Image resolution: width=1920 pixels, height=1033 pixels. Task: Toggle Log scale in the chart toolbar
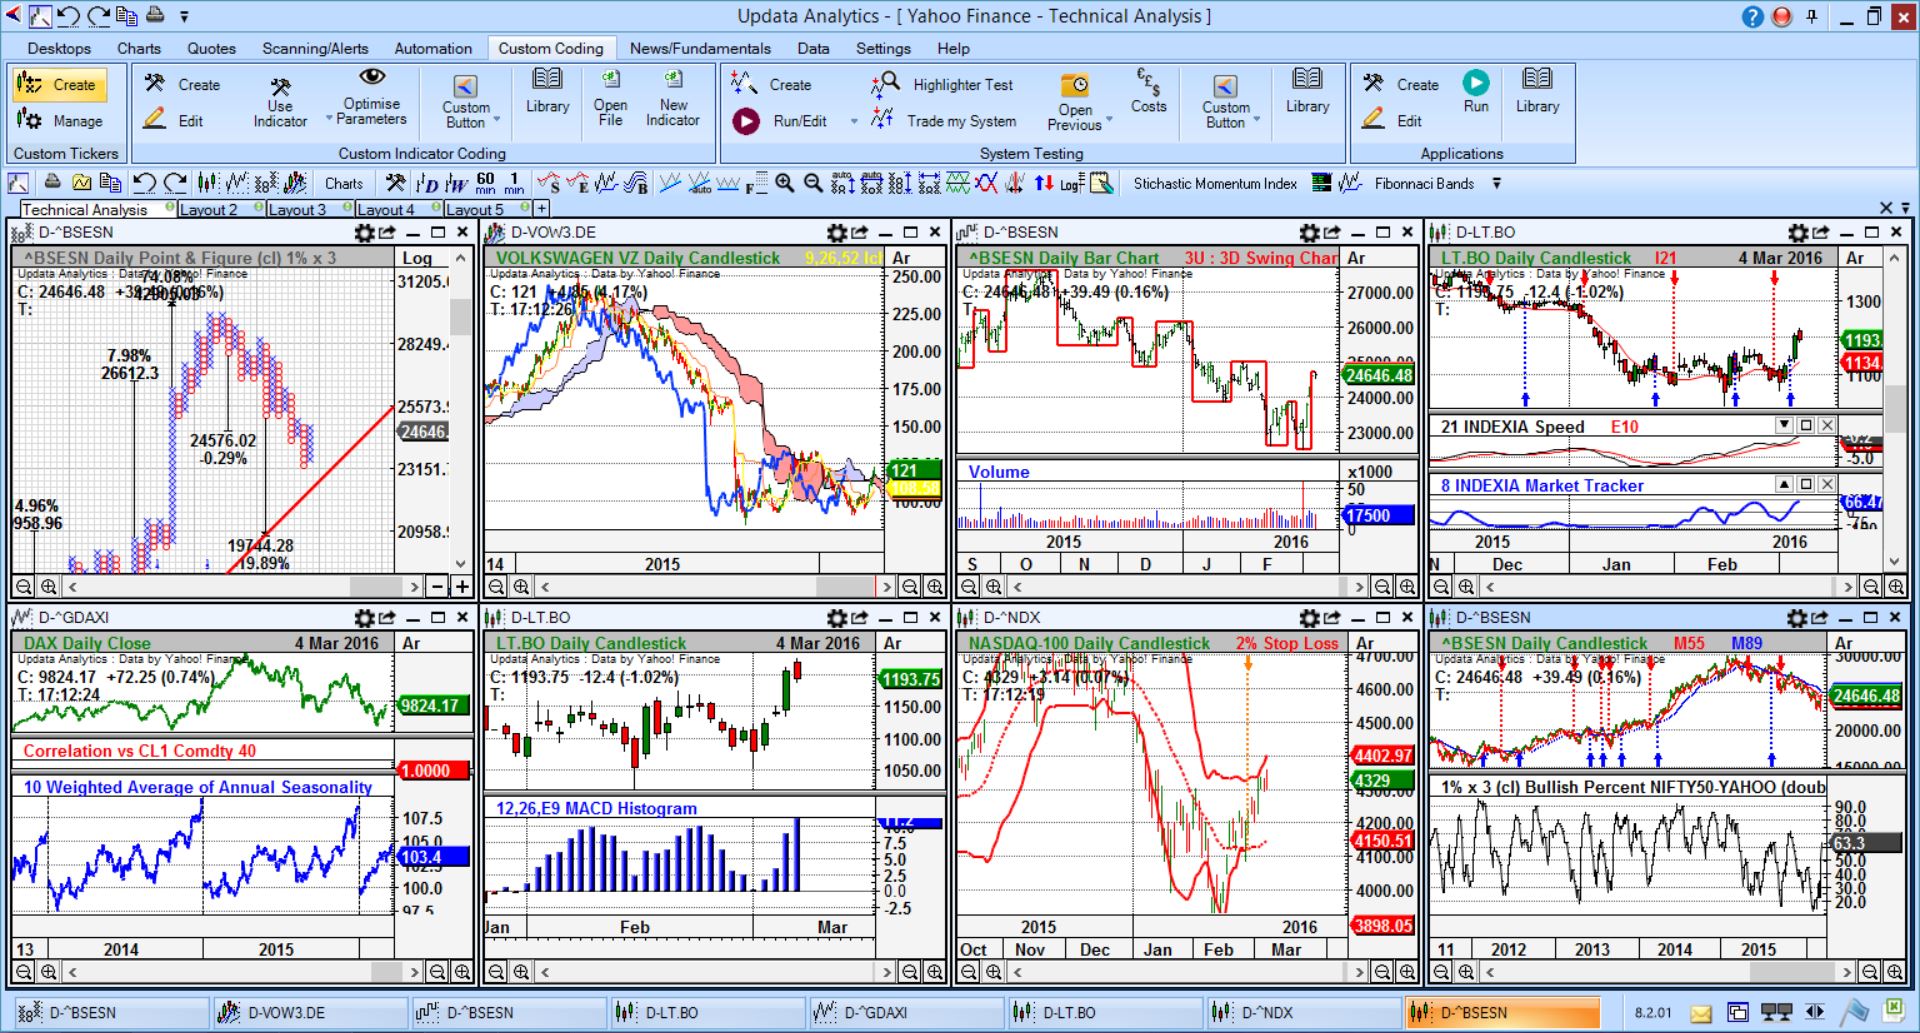pyautogui.click(x=1071, y=183)
